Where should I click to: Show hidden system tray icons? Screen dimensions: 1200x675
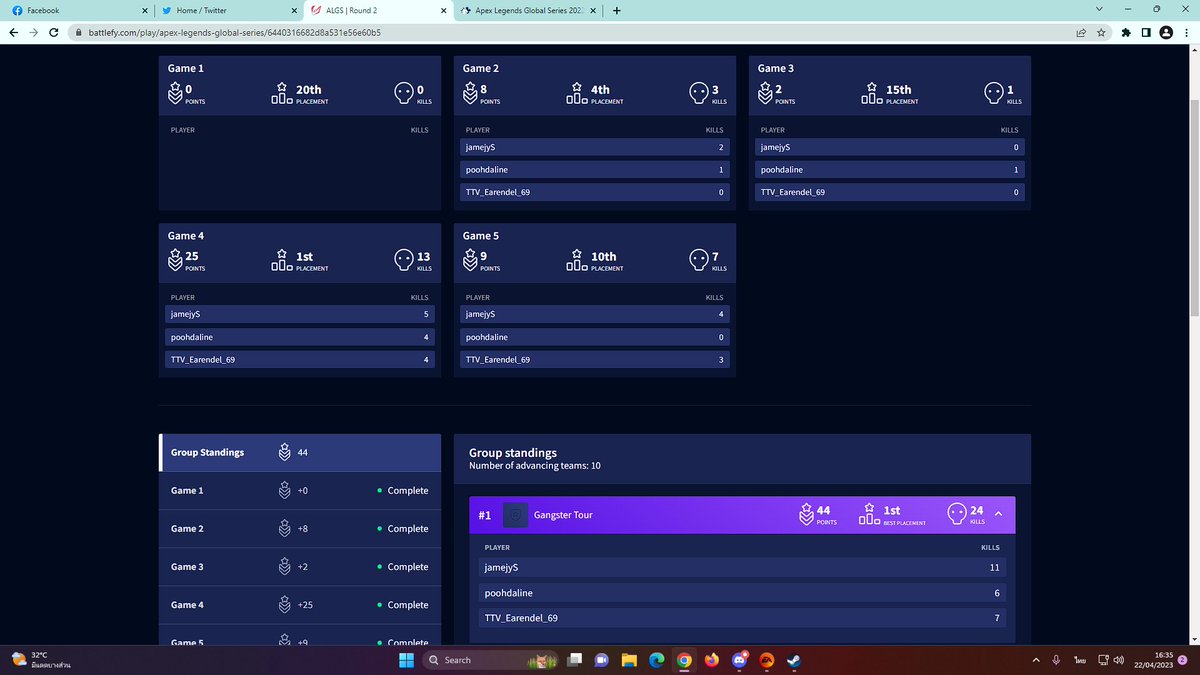(1035, 660)
